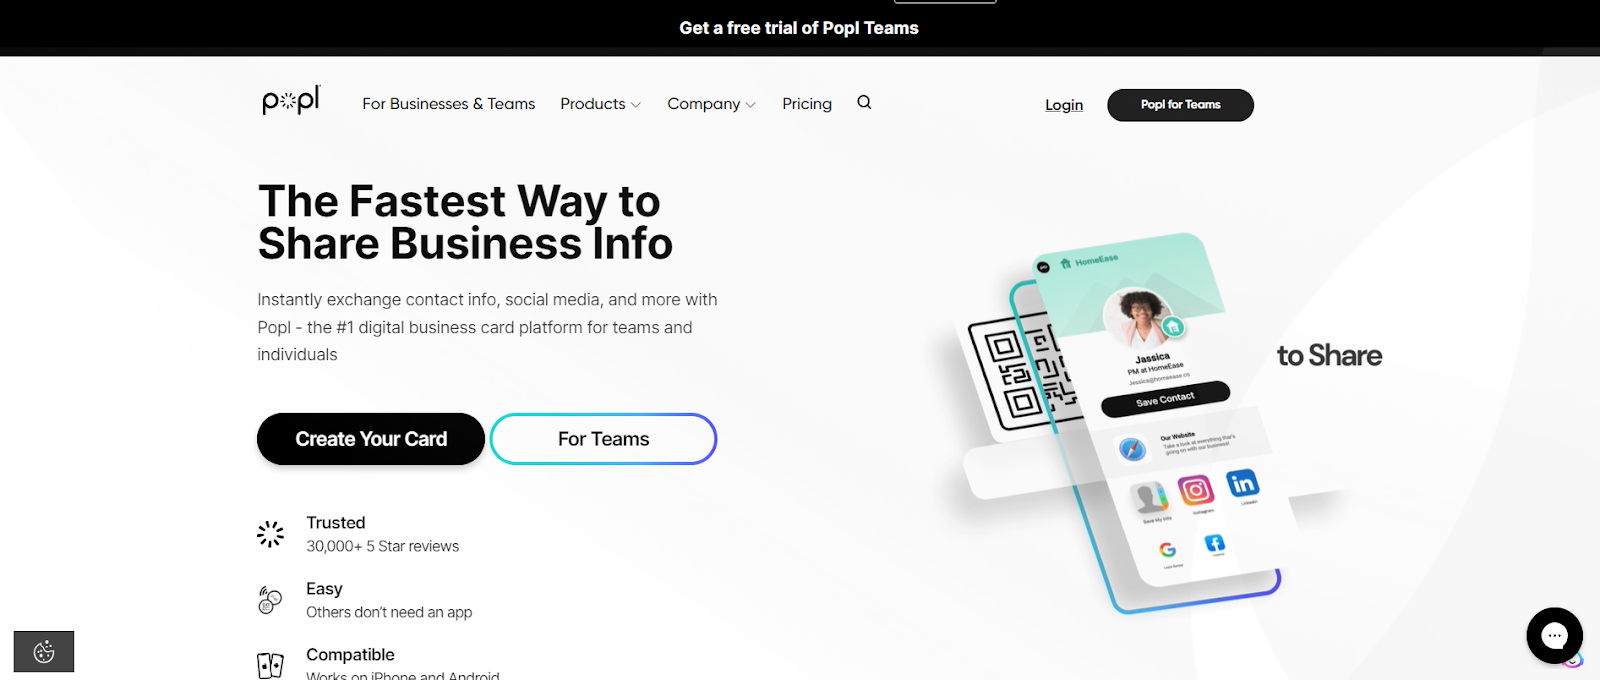Expand the Products dropdown menu
Image resolution: width=1600 pixels, height=680 pixels.
[600, 104]
